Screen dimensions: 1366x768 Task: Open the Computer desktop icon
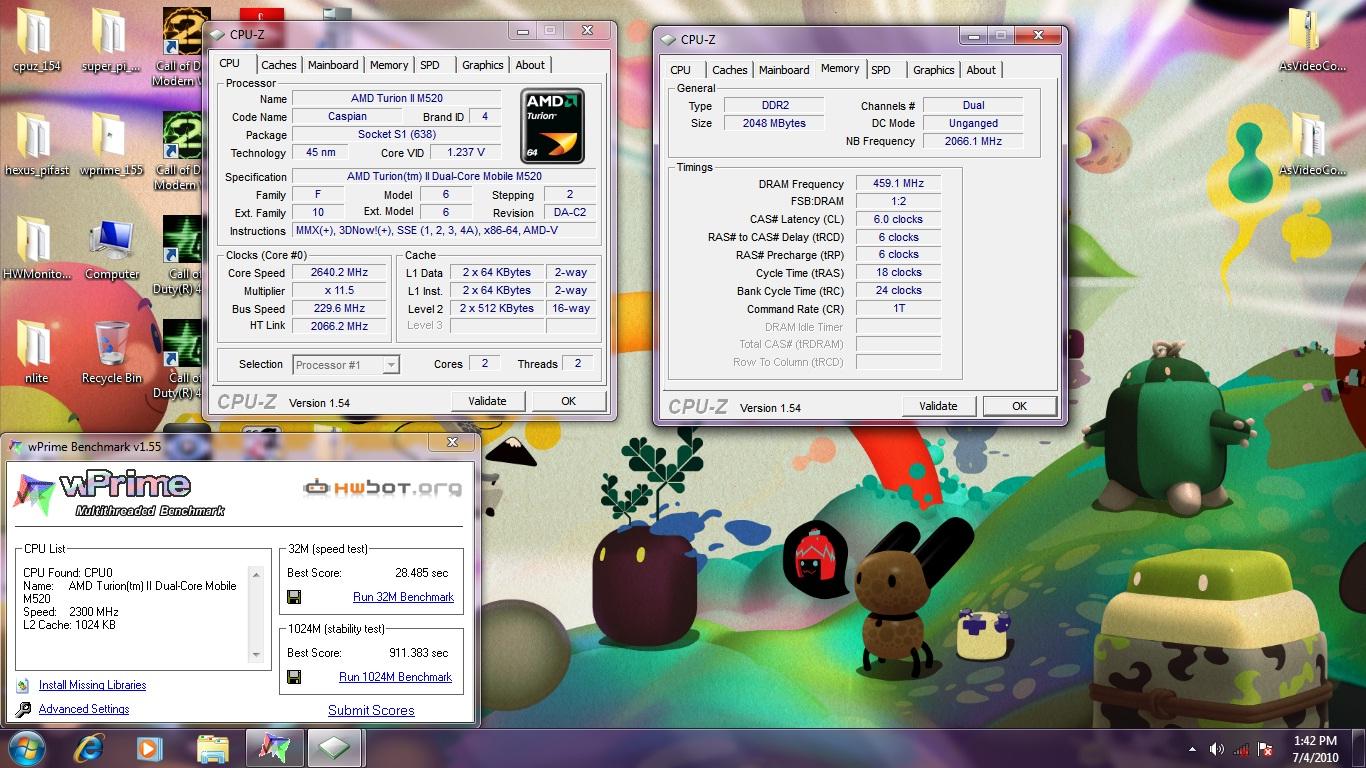(111, 249)
